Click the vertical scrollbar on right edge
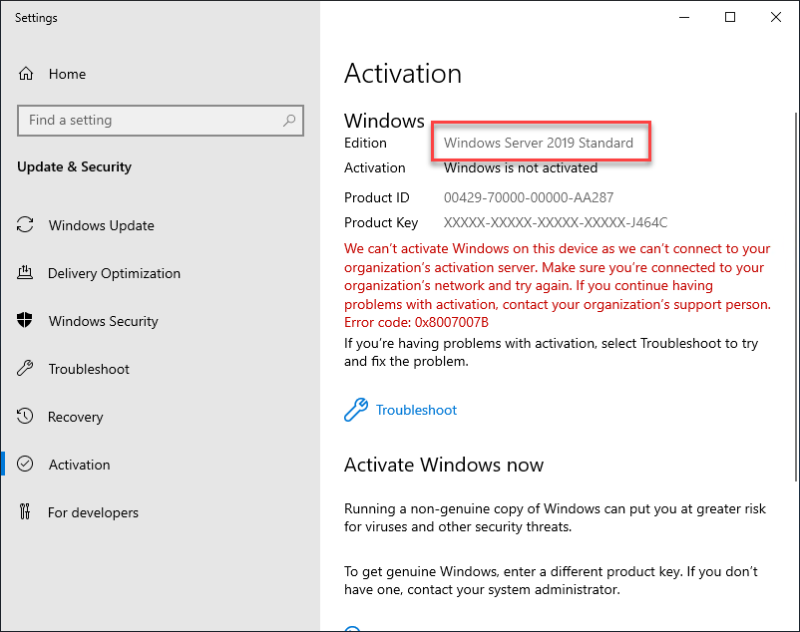Image resolution: width=800 pixels, height=632 pixels. pyautogui.click(x=796, y=296)
